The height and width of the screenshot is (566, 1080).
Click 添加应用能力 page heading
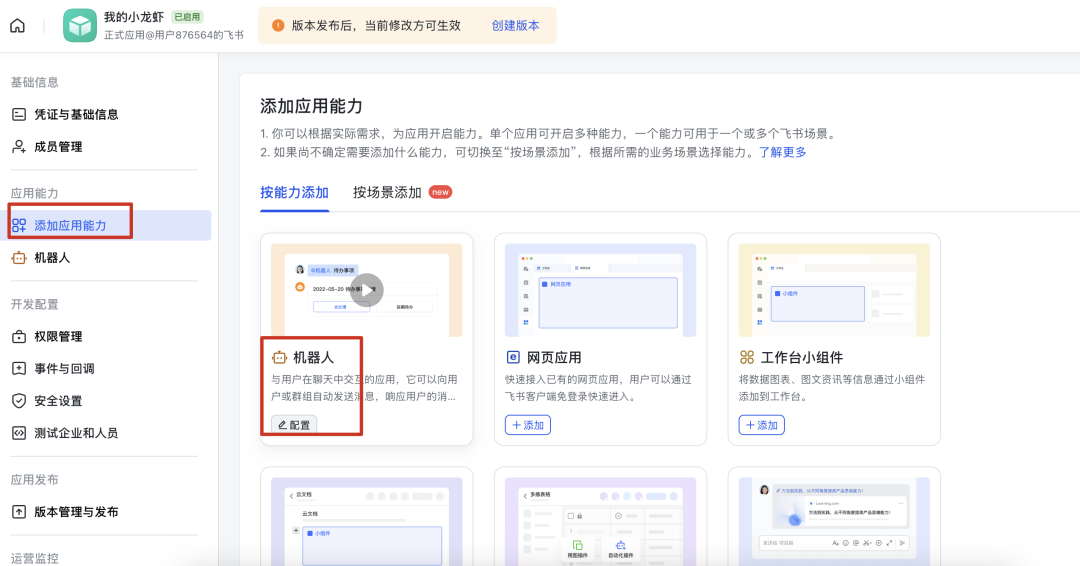point(311,106)
